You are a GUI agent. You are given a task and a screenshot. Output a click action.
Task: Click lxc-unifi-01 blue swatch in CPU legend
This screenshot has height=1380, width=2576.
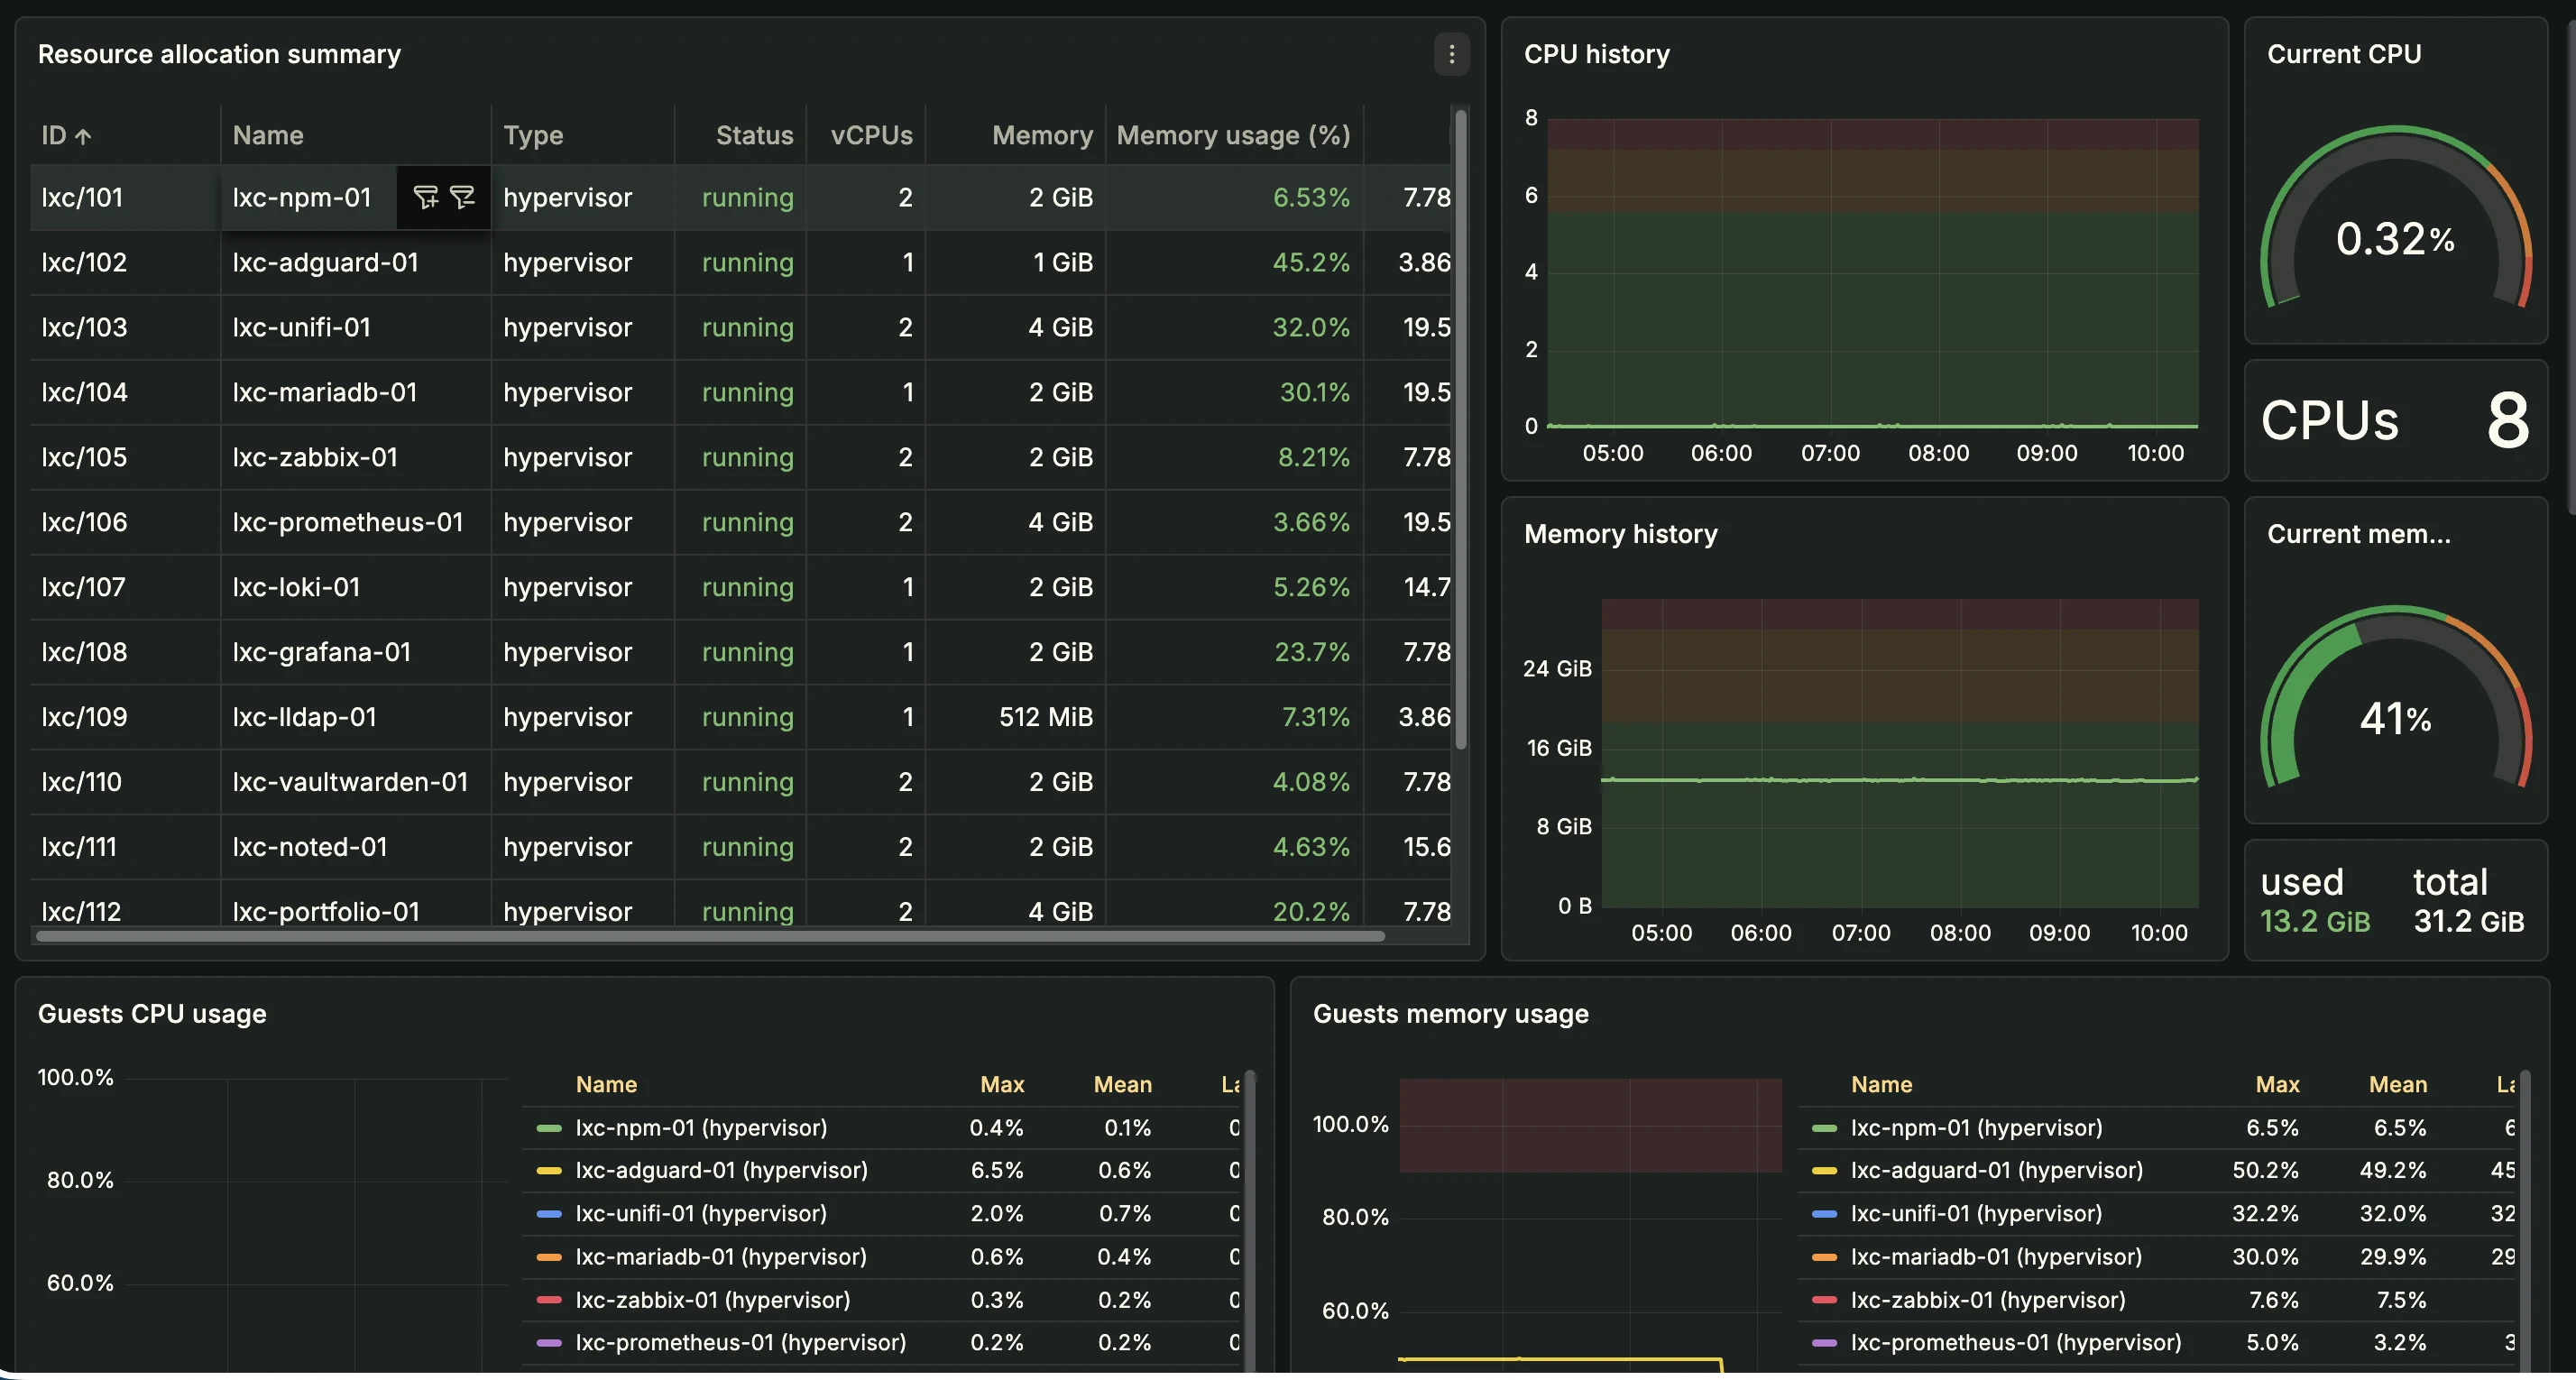click(x=549, y=1214)
